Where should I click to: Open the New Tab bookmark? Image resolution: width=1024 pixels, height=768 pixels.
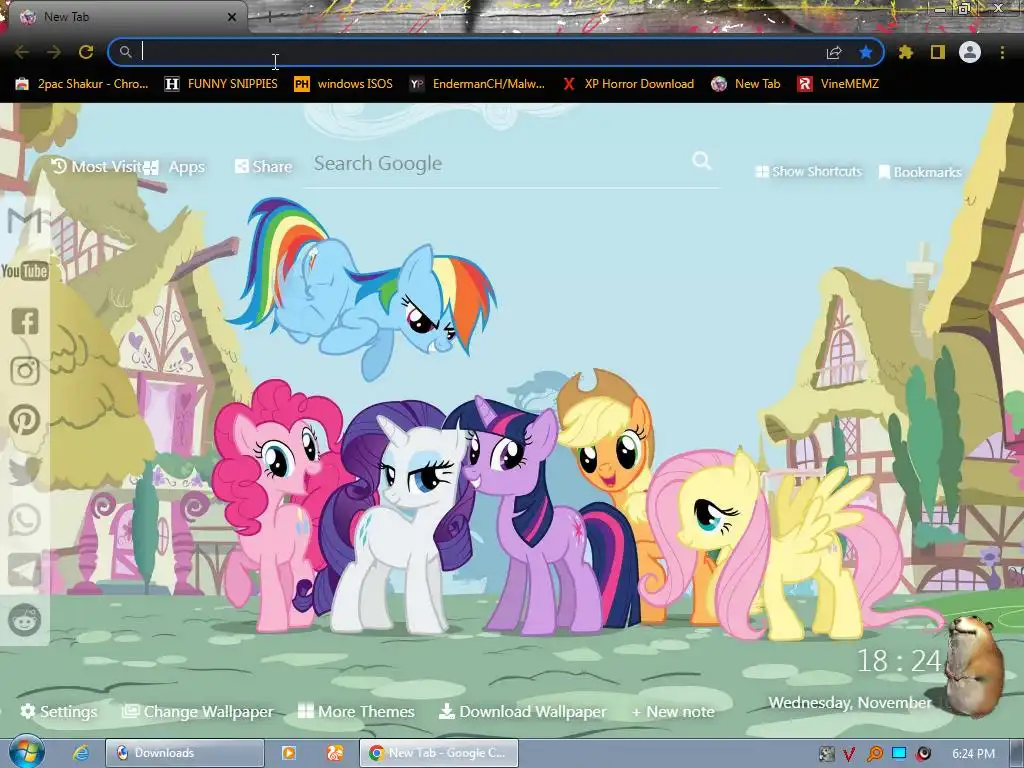point(746,84)
